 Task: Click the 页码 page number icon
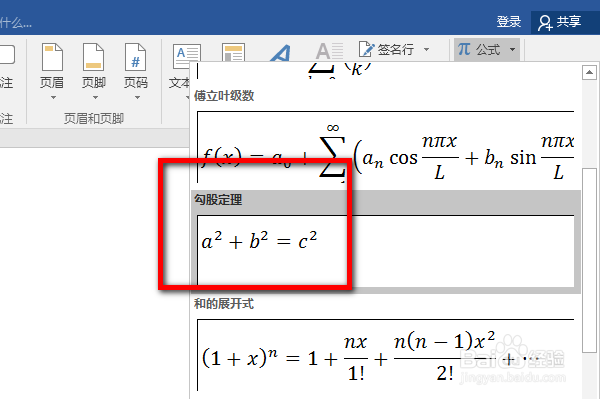(135, 57)
